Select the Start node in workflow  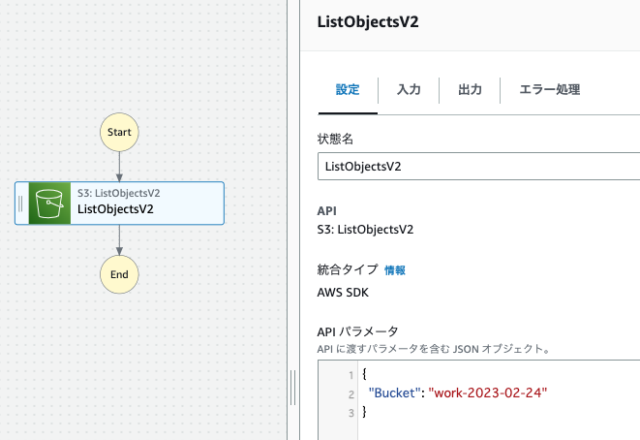119,132
